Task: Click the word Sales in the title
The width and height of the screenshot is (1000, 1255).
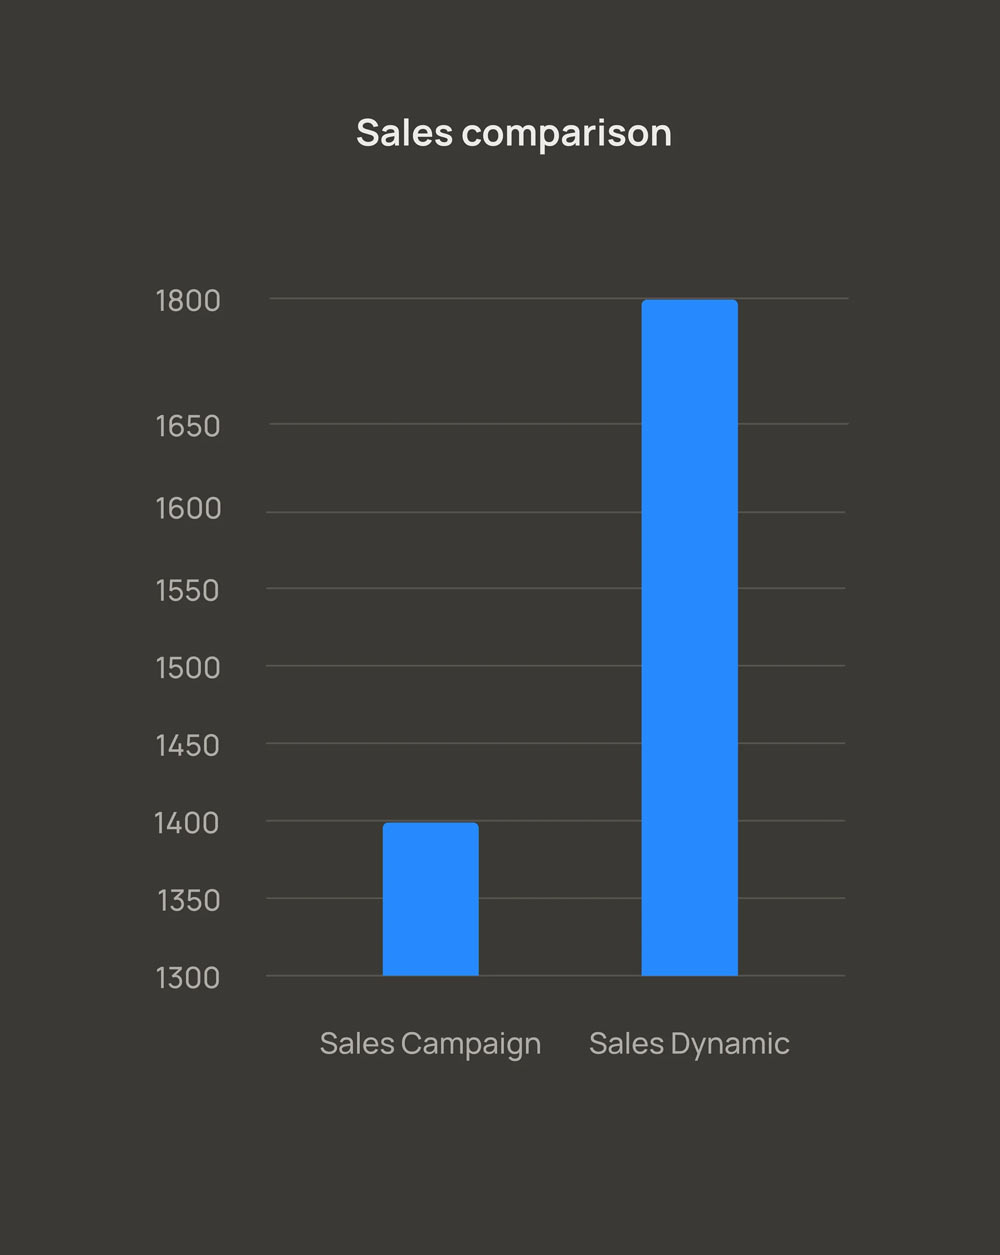Action: (404, 133)
